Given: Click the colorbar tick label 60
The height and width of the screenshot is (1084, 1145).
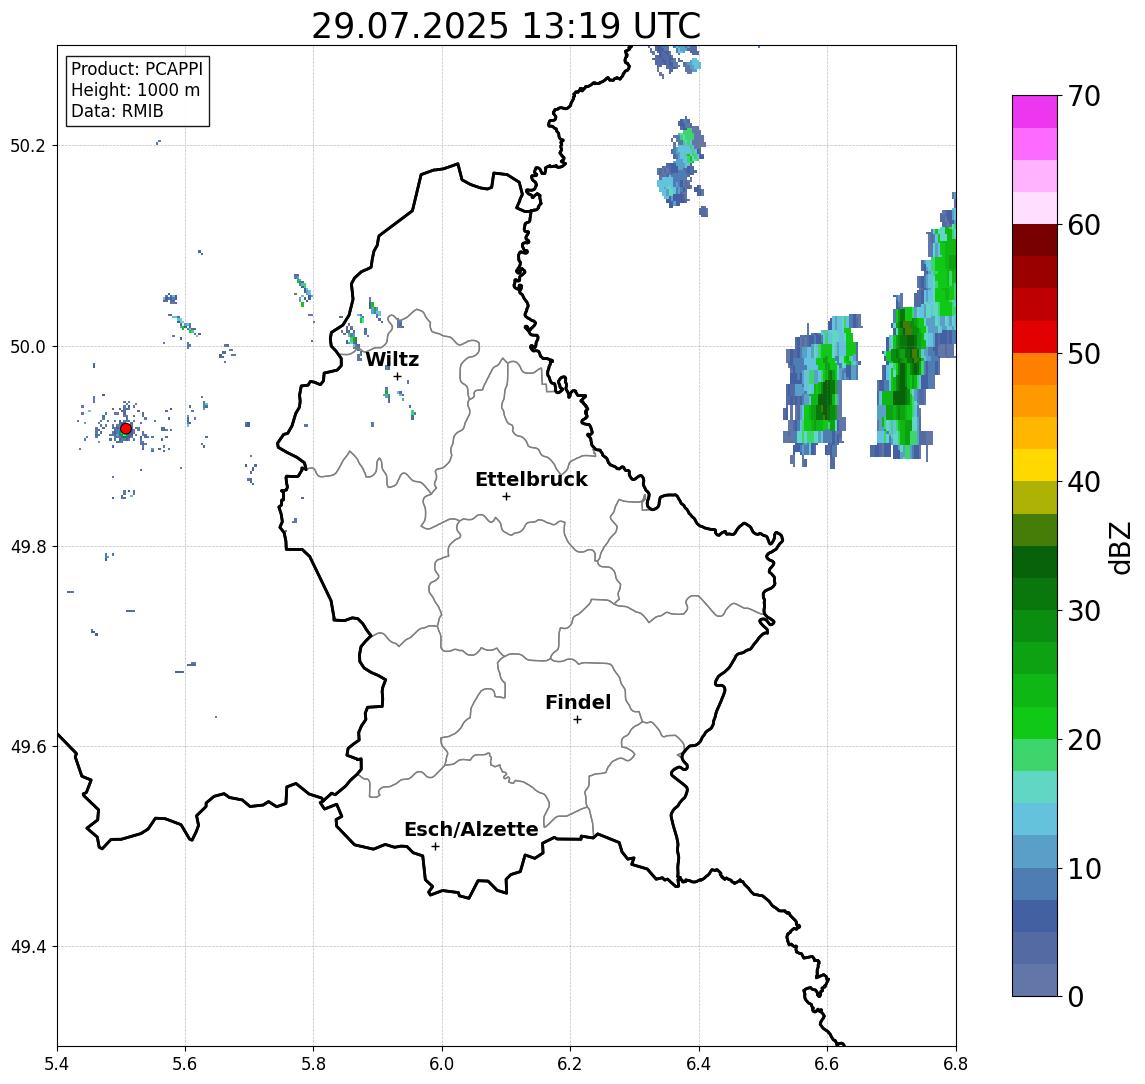Looking at the screenshot, I should point(1084,225).
